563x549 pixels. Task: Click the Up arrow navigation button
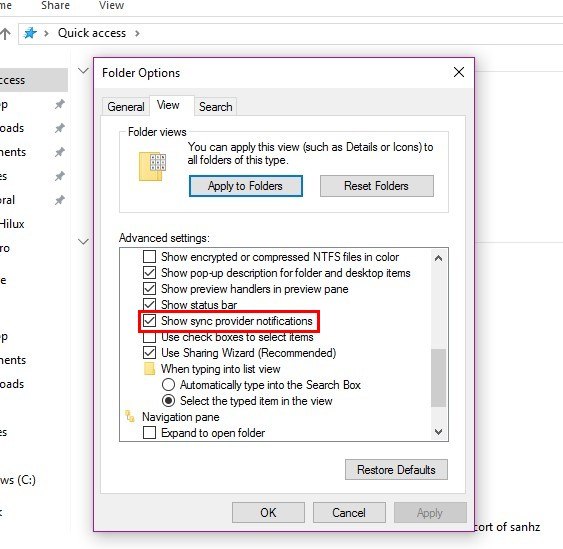(x=5, y=34)
